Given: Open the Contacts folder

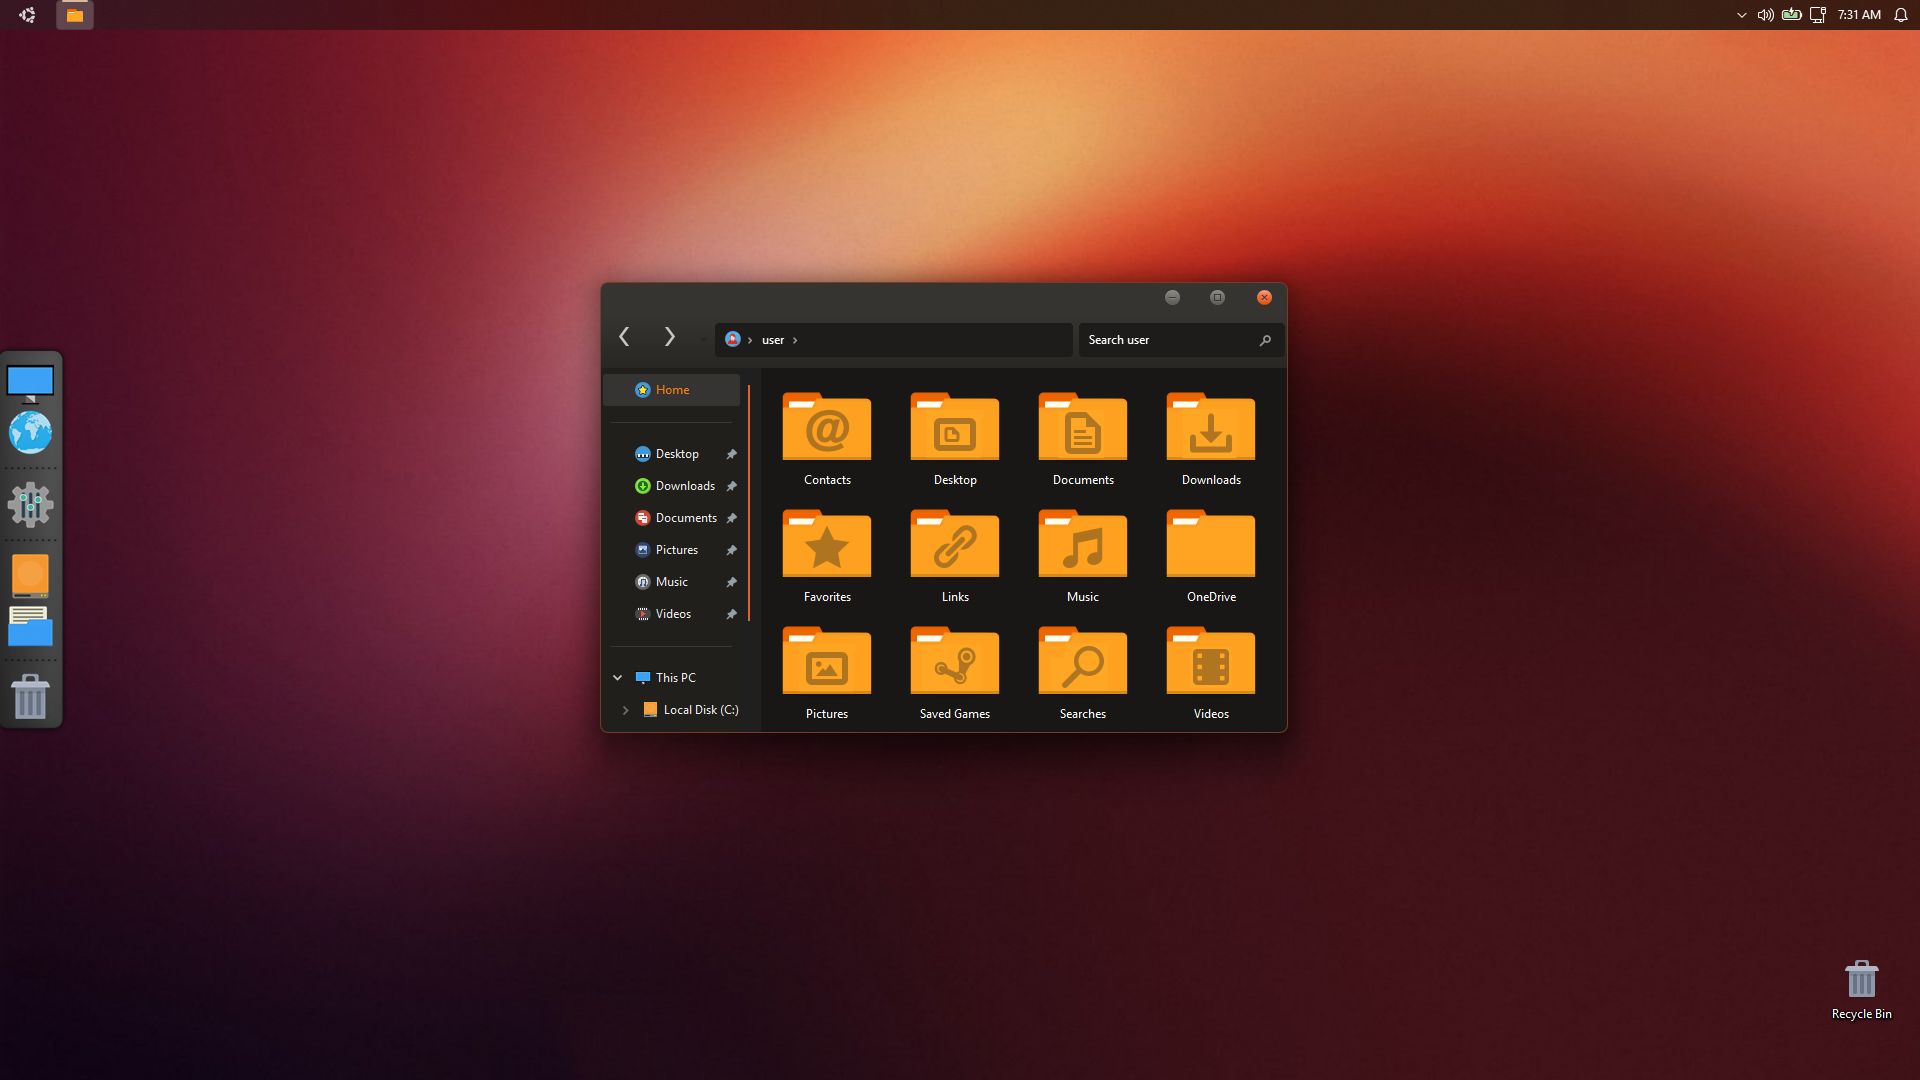Looking at the screenshot, I should 826,428.
